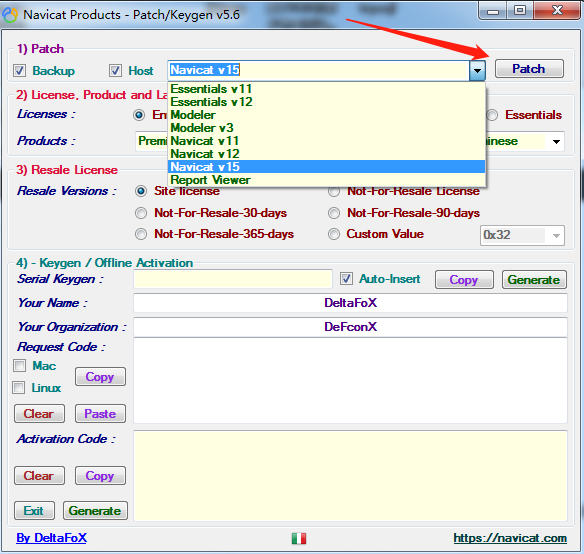This screenshot has height=554, width=584.
Task: Close the keygen window
Action: click(557, 11)
